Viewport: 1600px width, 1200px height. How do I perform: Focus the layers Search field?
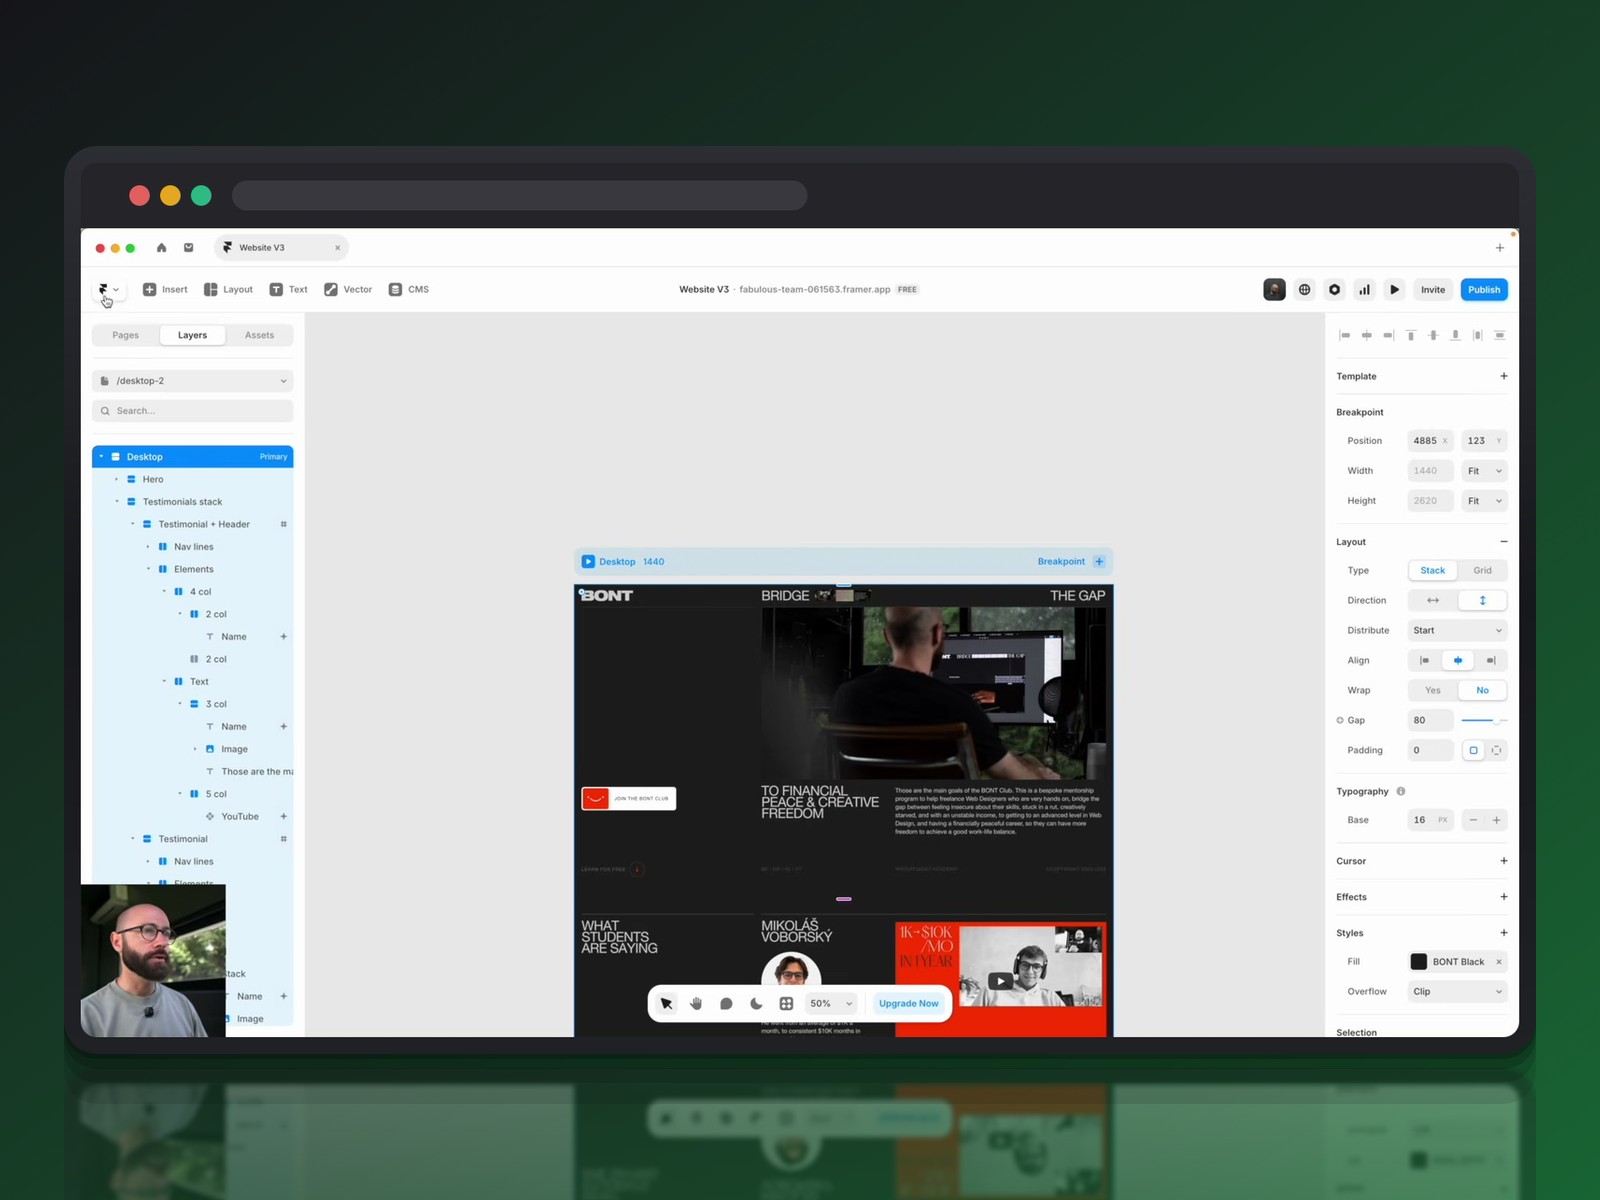point(192,411)
